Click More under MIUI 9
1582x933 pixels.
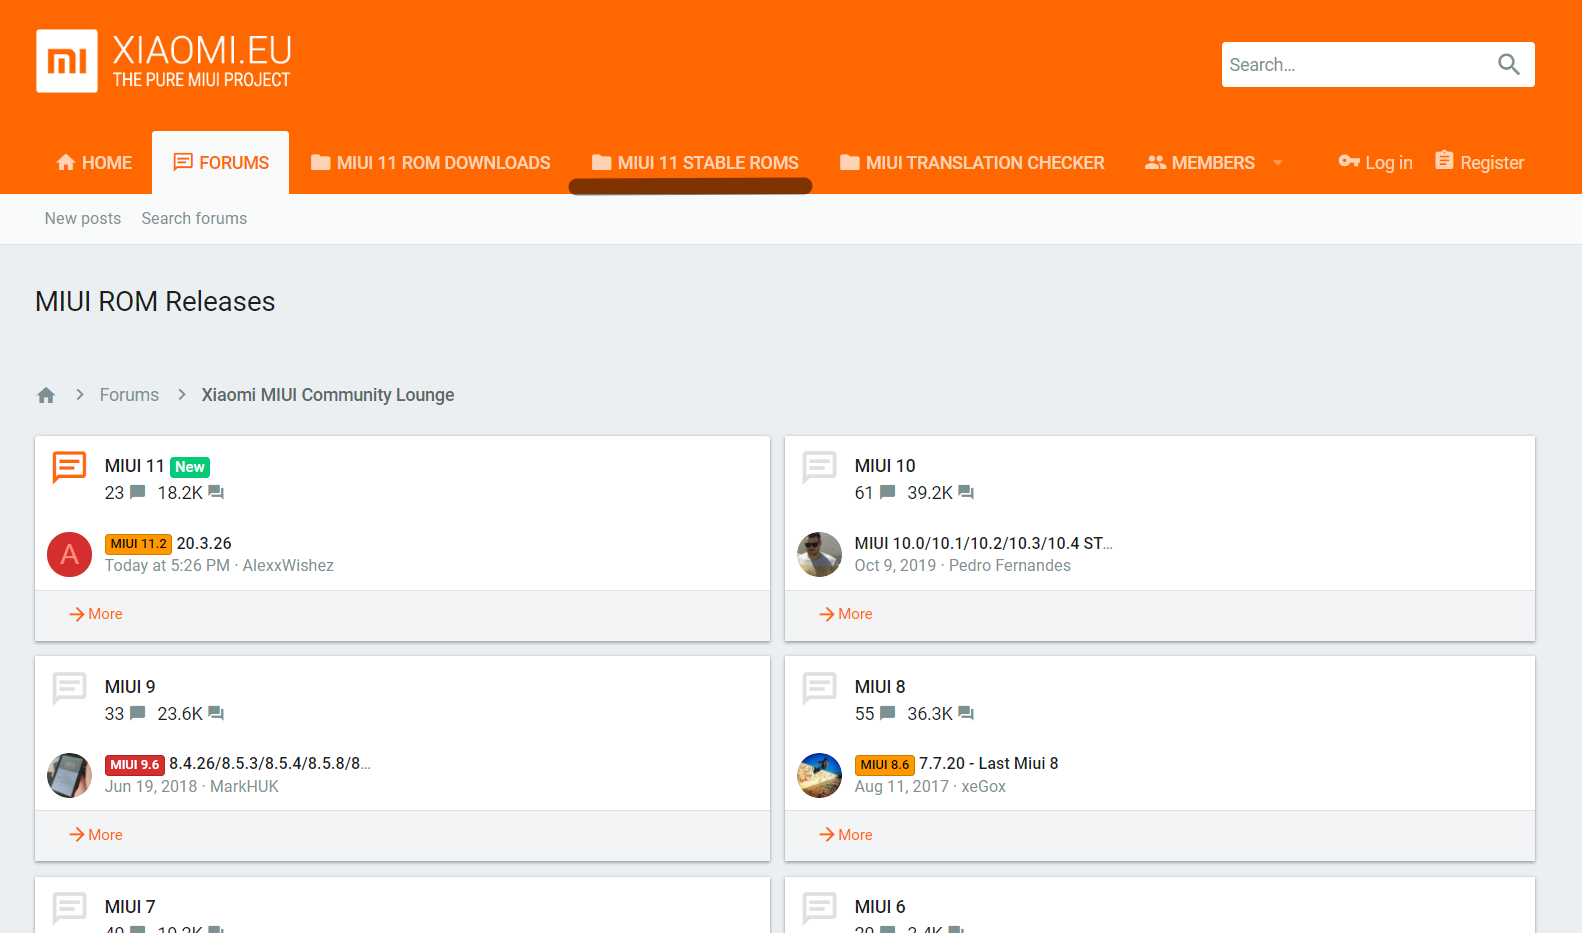click(x=96, y=835)
